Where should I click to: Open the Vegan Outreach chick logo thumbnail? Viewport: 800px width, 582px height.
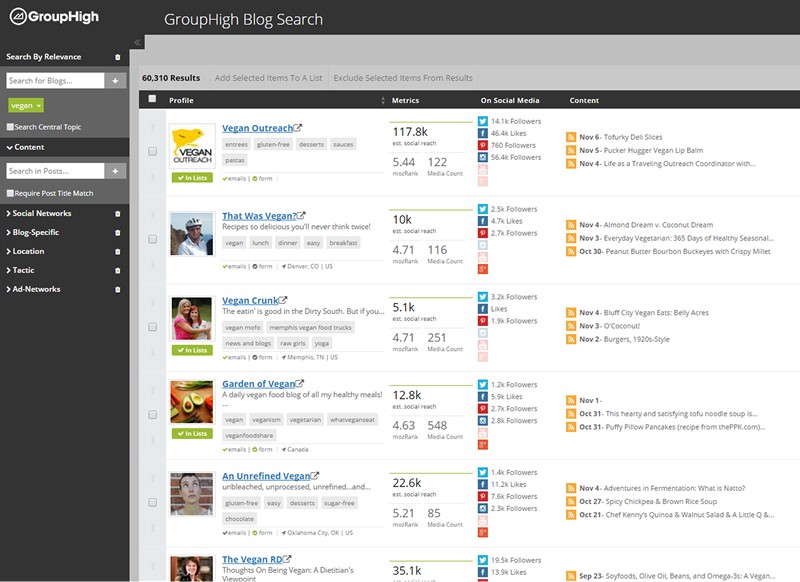[x=192, y=146]
